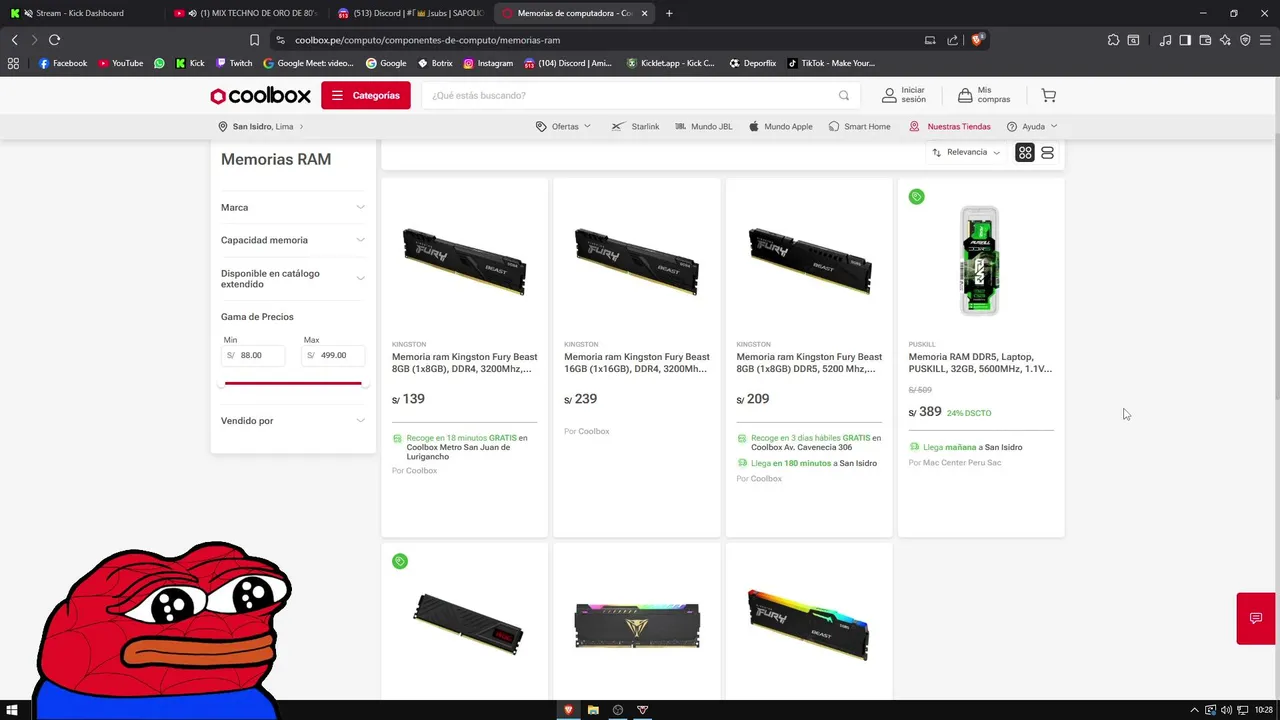This screenshot has width=1280, height=720.
Task: Expand the Vendido por filter
Action: tap(293, 421)
